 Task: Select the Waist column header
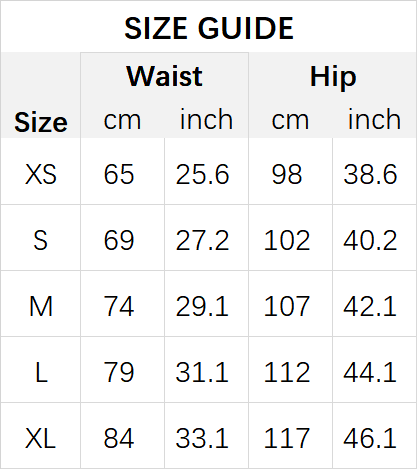point(164,76)
